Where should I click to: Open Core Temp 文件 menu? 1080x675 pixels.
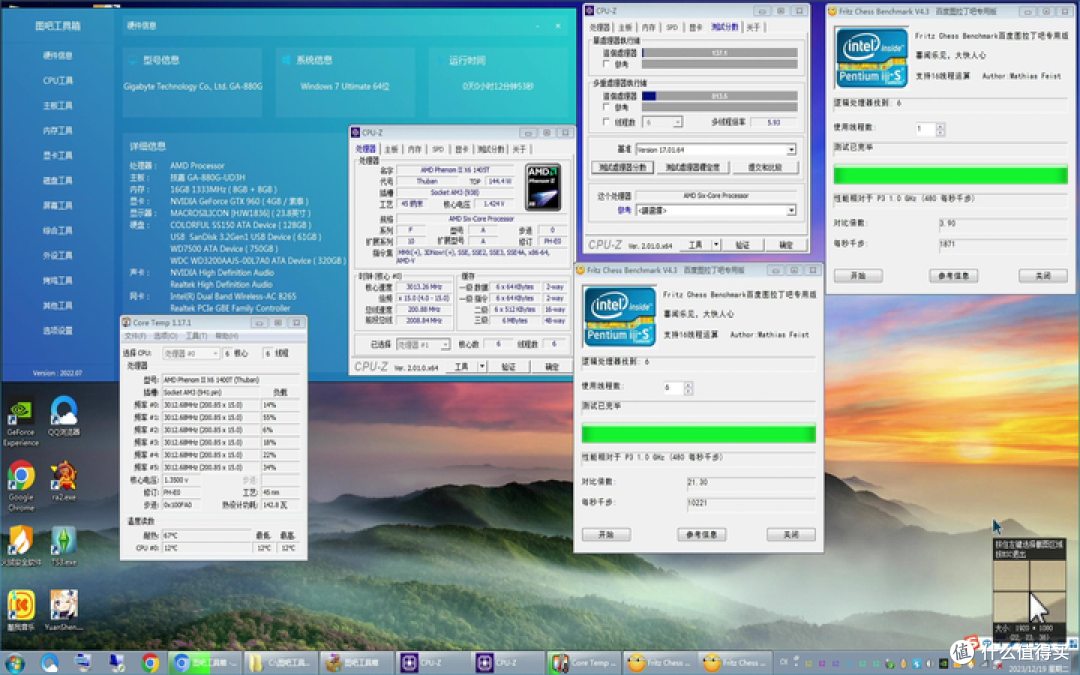click(x=135, y=336)
